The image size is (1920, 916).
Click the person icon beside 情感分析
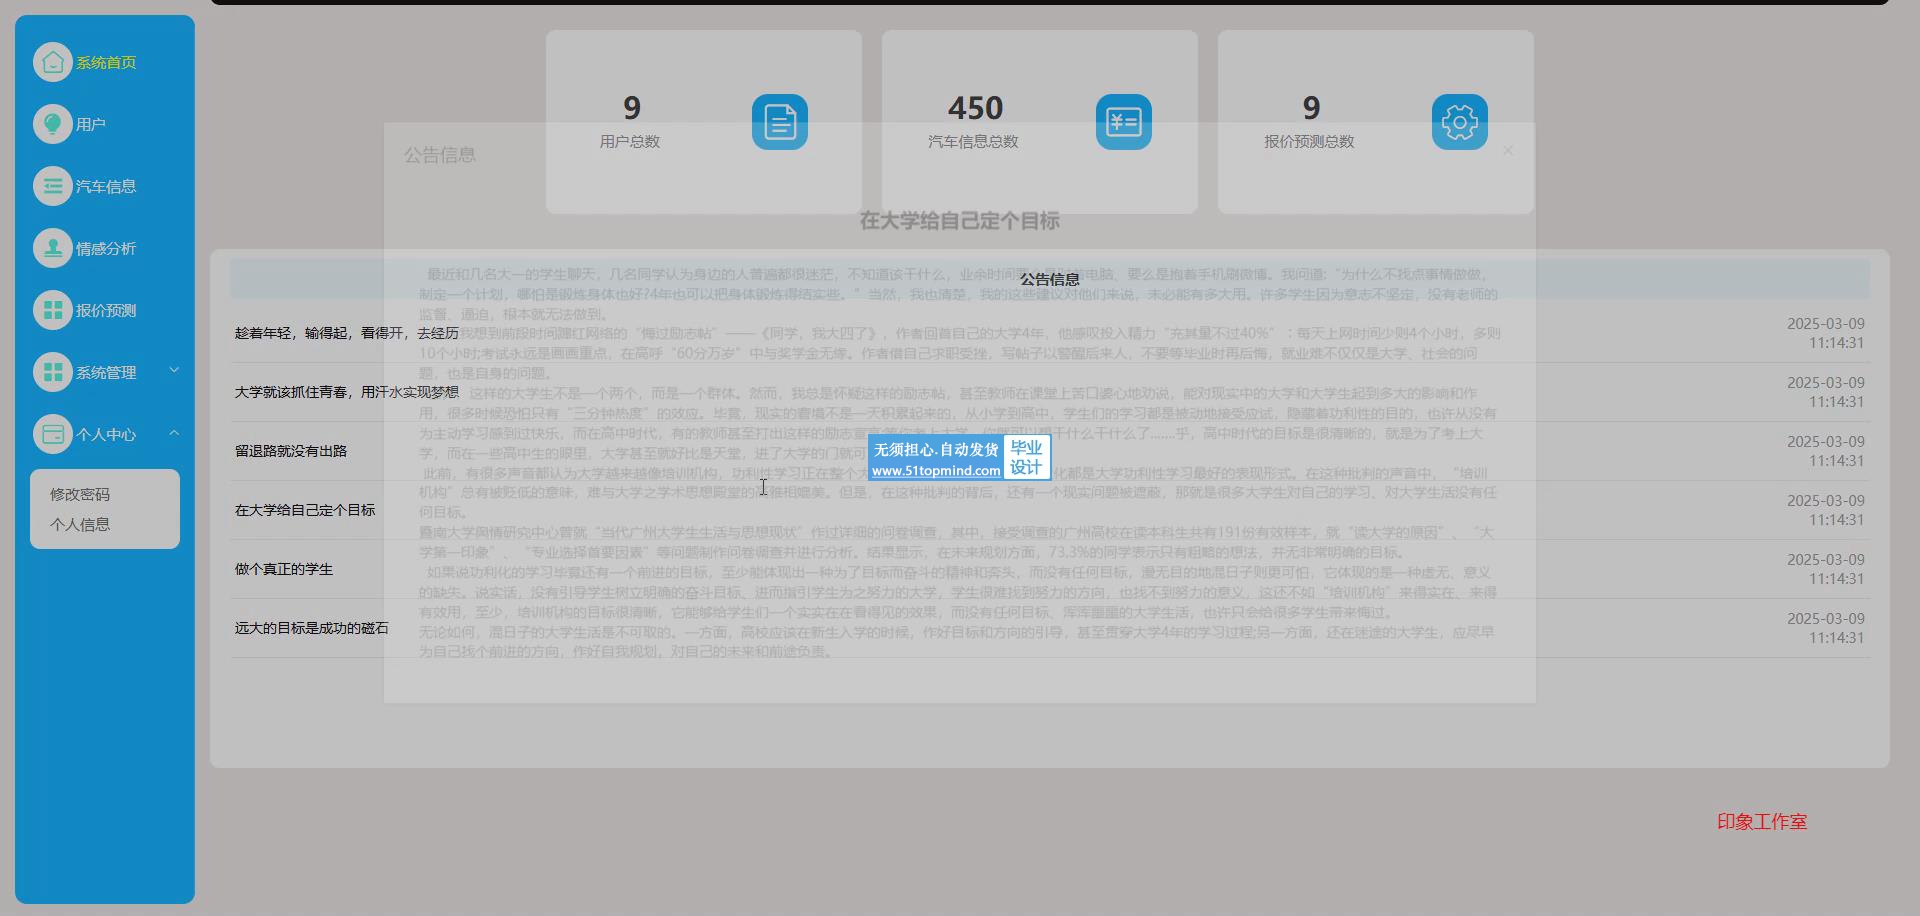(x=53, y=248)
